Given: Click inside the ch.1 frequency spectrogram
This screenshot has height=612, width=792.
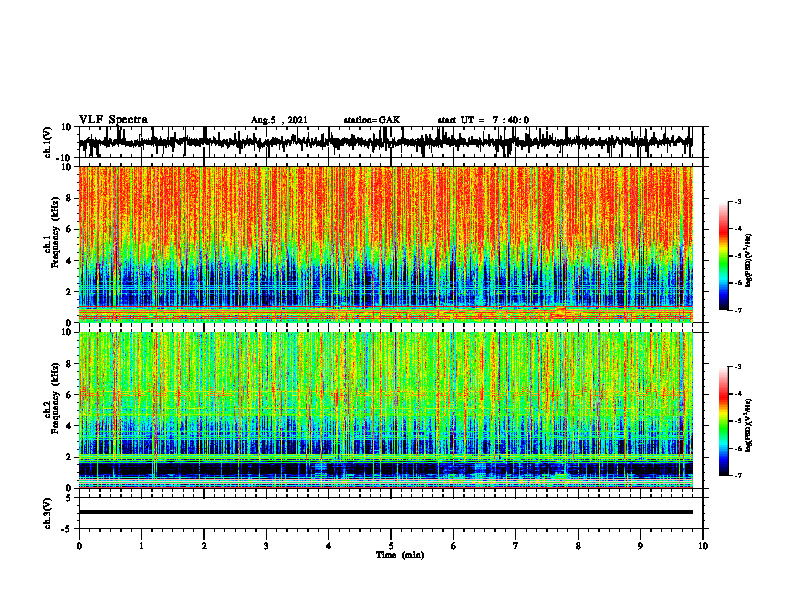Looking at the screenshot, I should click(385, 244).
